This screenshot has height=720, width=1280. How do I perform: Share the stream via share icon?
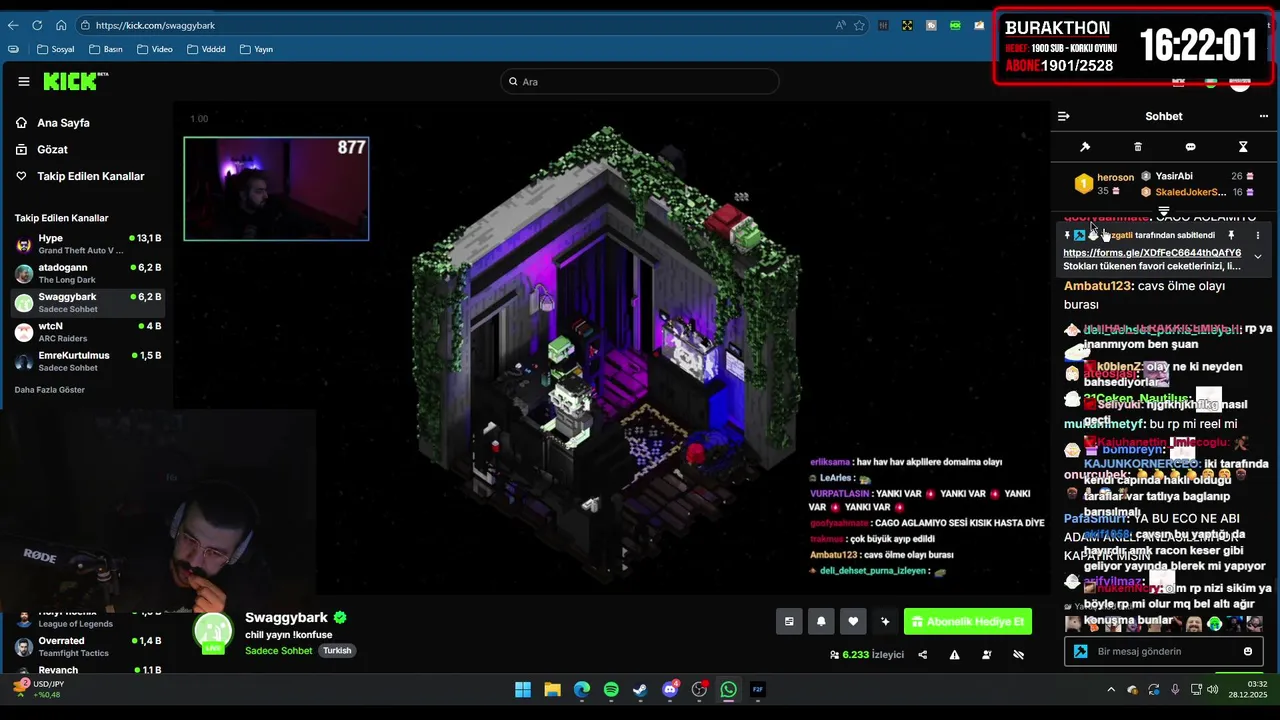click(922, 655)
